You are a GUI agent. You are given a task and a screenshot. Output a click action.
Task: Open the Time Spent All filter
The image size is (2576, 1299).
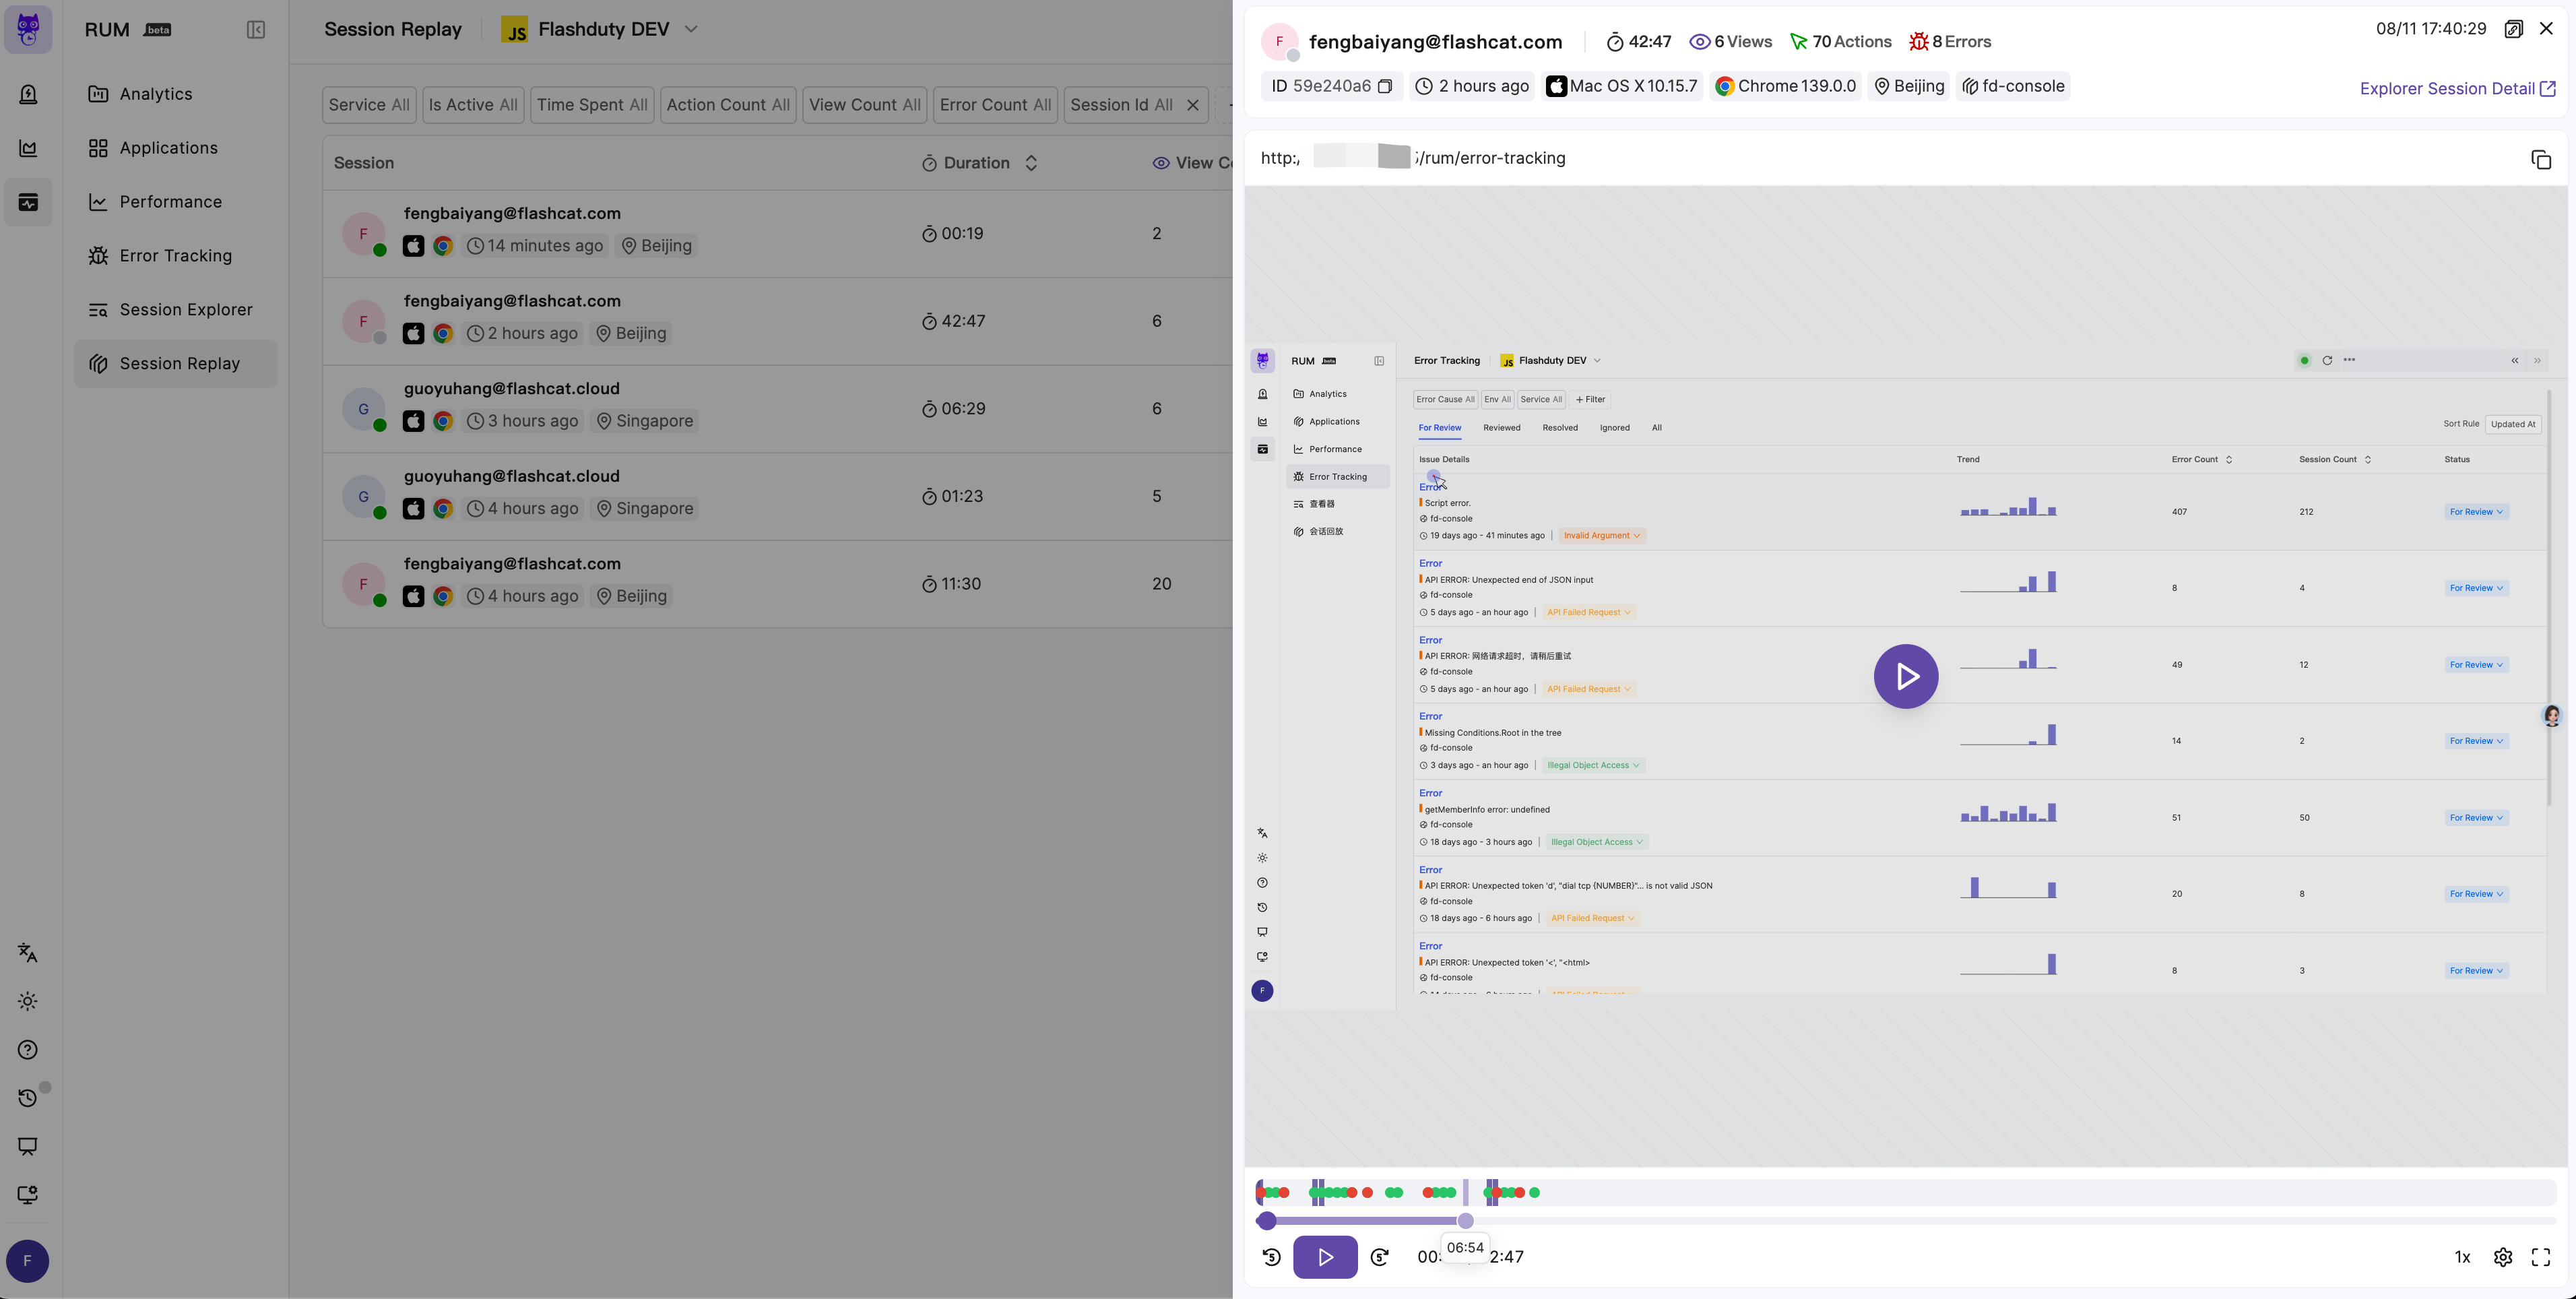pyautogui.click(x=592, y=105)
